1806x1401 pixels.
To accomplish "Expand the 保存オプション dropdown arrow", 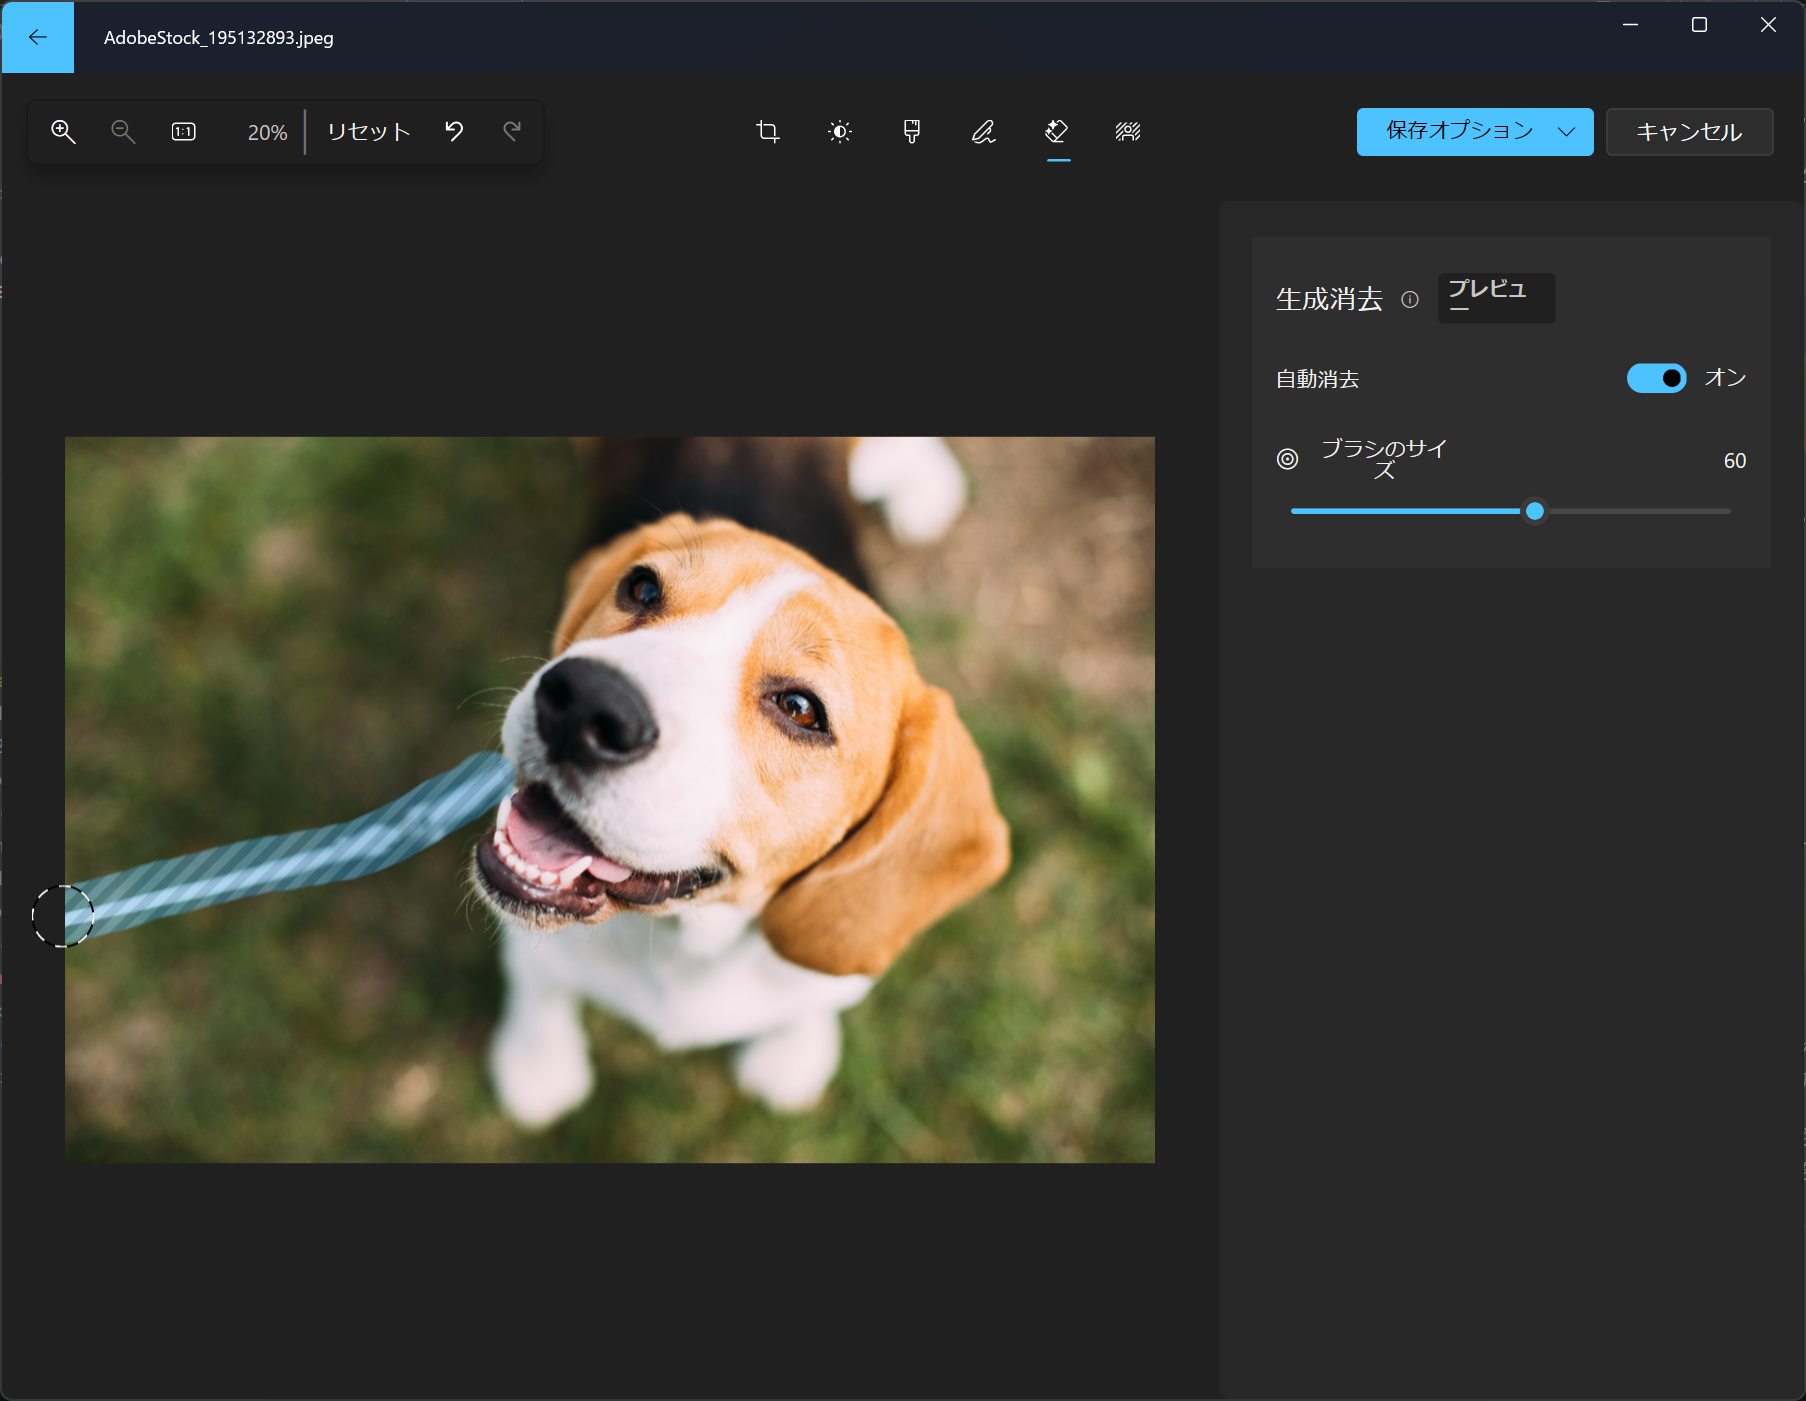I will coord(1566,132).
